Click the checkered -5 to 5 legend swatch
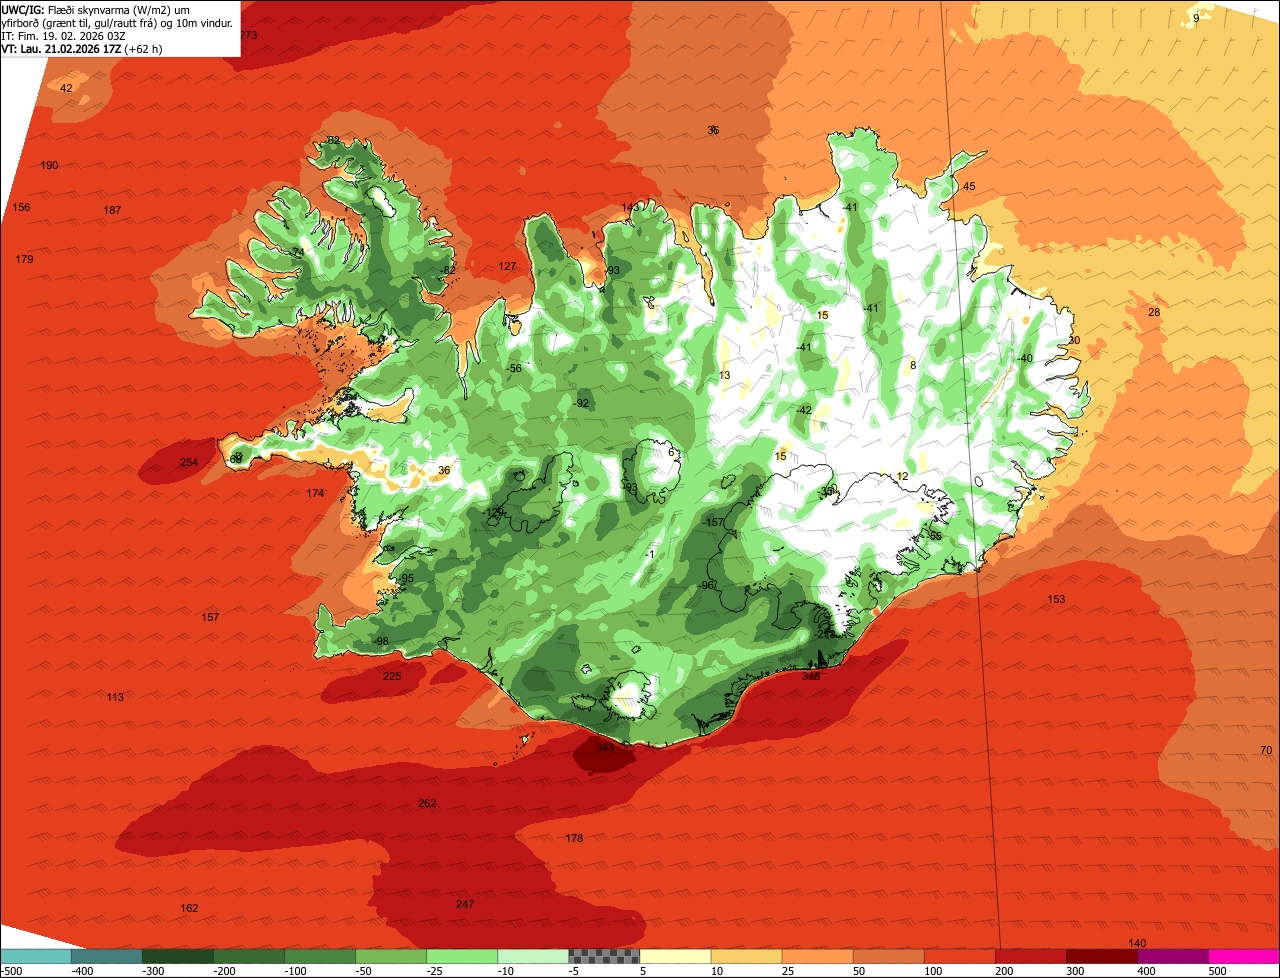The image size is (1280, 978). [604, 956]
